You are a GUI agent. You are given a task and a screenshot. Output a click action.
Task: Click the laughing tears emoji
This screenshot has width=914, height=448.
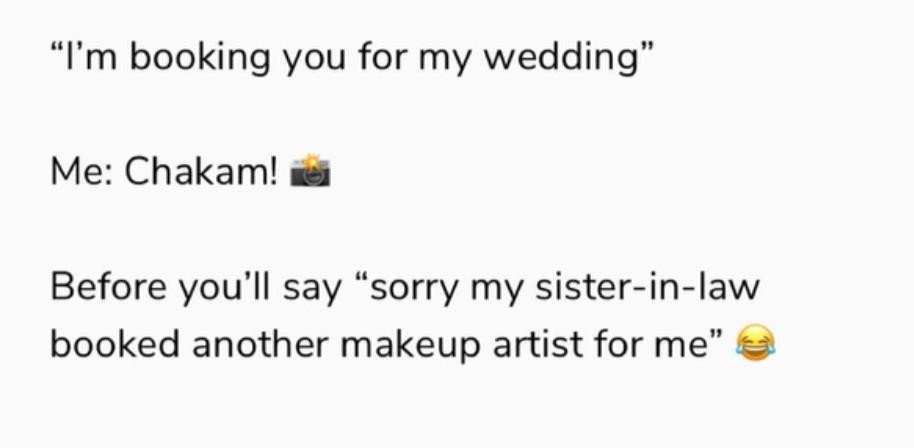[x=755, y=343]
